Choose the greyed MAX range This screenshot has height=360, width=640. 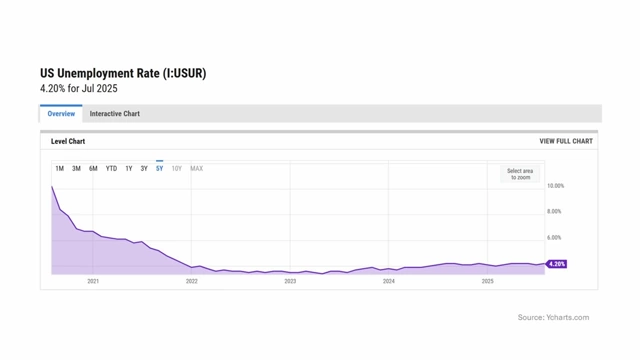(196, 169)
